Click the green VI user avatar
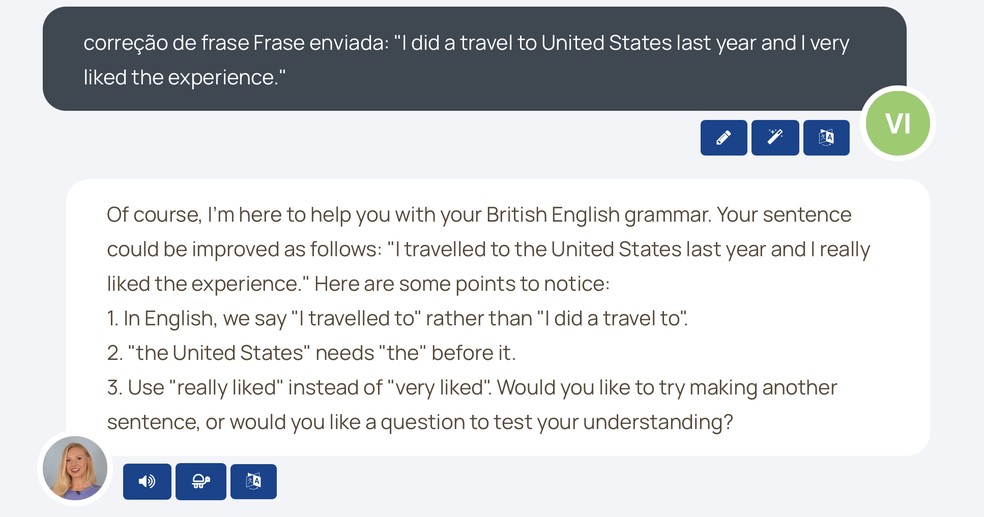This screenshot has width=984, height=517. coord(898,123)
